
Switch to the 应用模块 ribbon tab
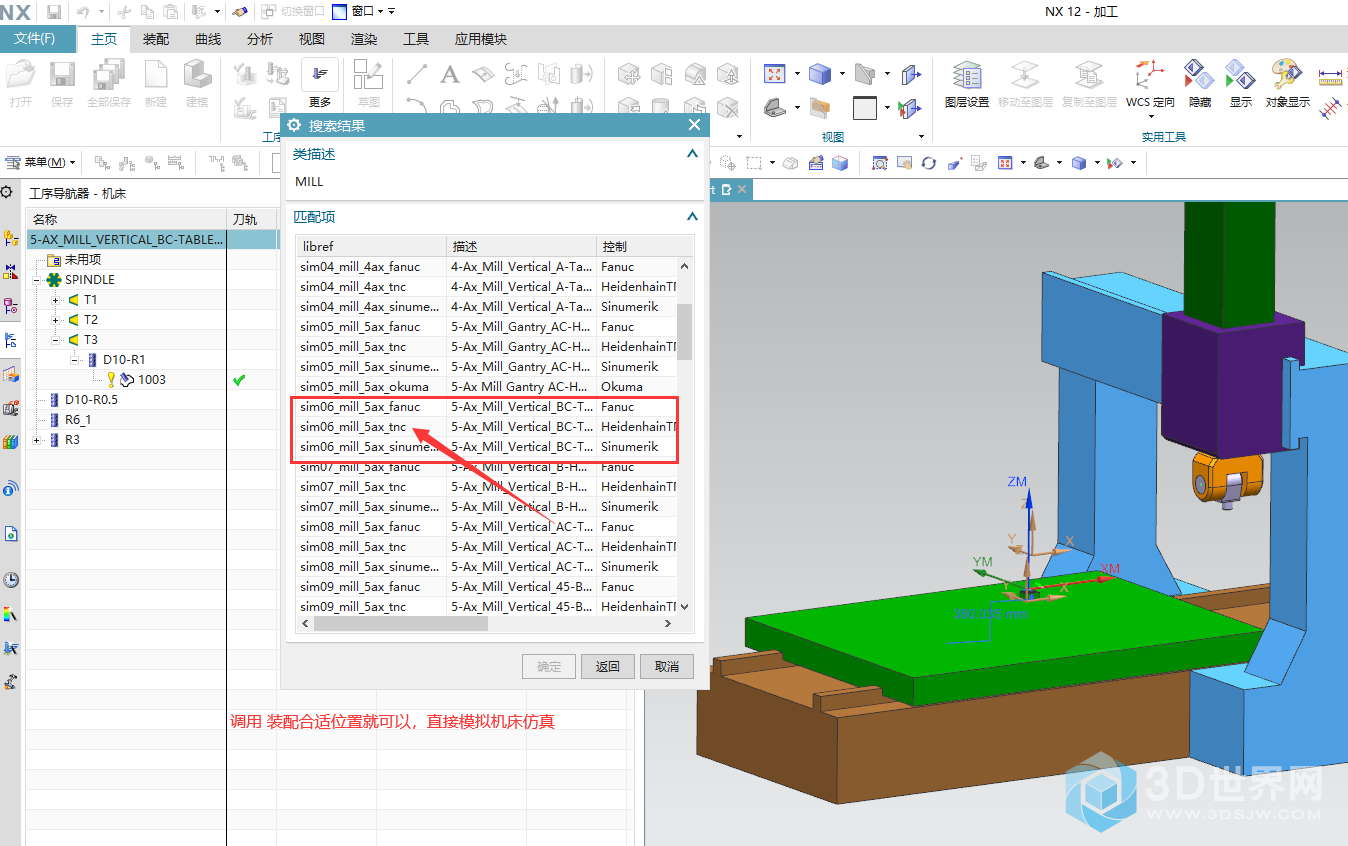(481, 39)
